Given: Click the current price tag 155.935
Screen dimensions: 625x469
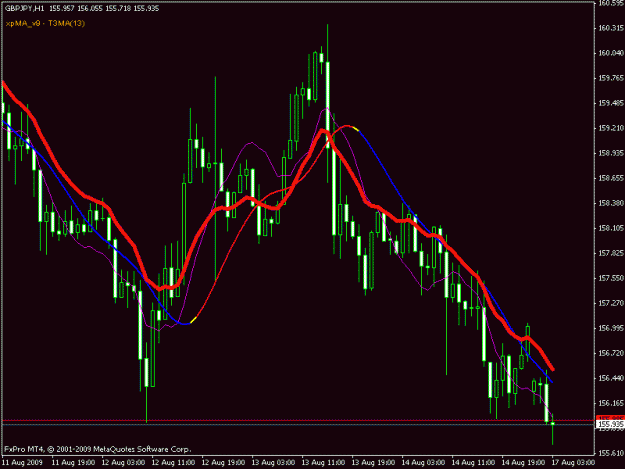Looking at the screenshot, I should click(610, 424).
